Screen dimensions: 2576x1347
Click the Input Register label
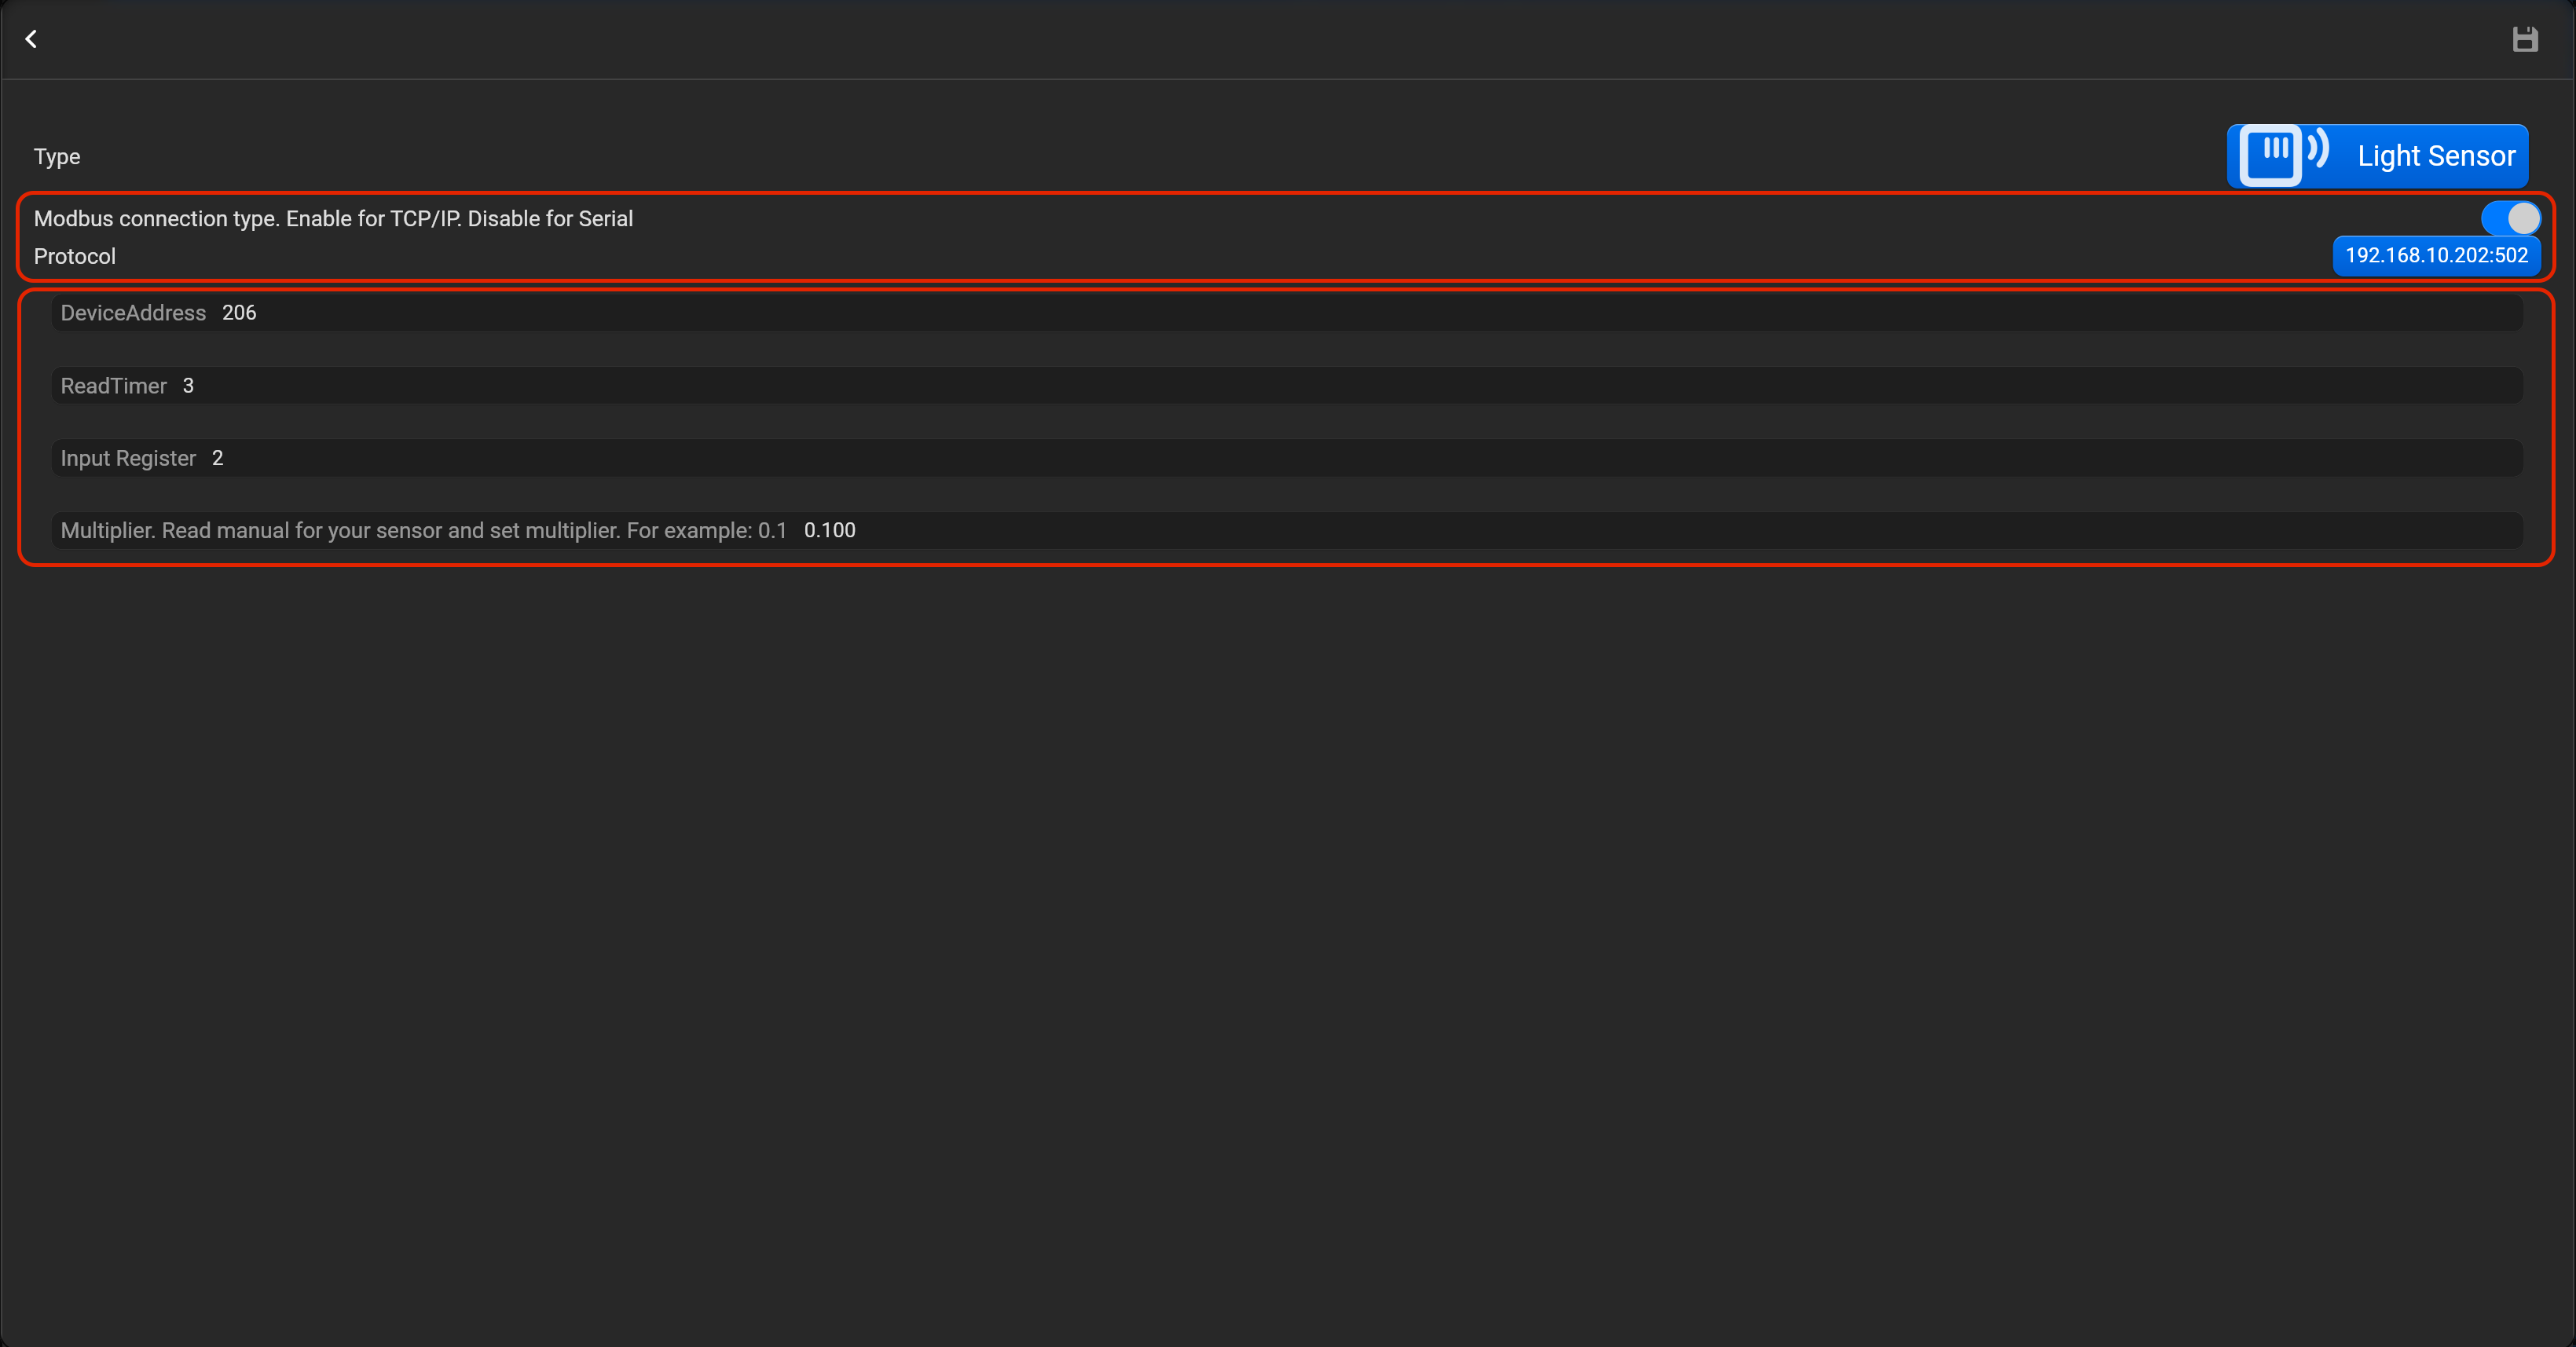pos(128,458)
